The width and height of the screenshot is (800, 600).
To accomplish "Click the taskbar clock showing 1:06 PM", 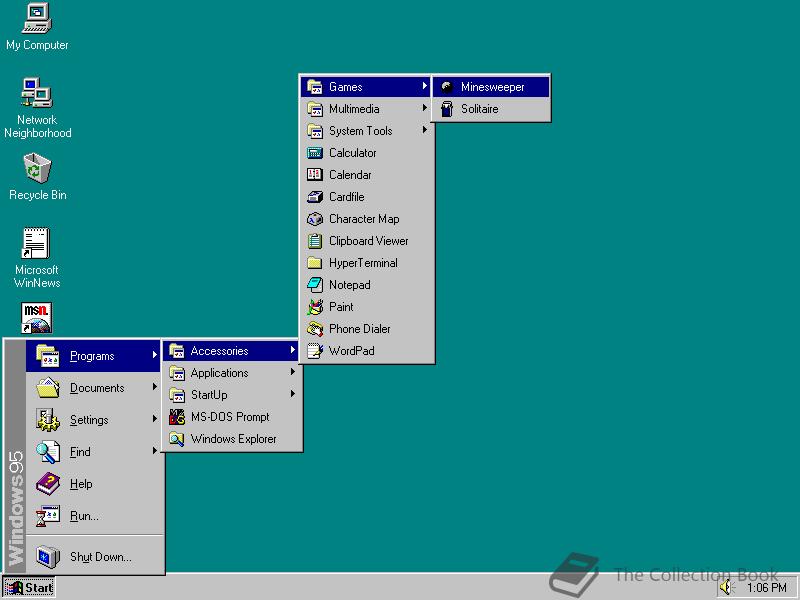I will 767,588.
